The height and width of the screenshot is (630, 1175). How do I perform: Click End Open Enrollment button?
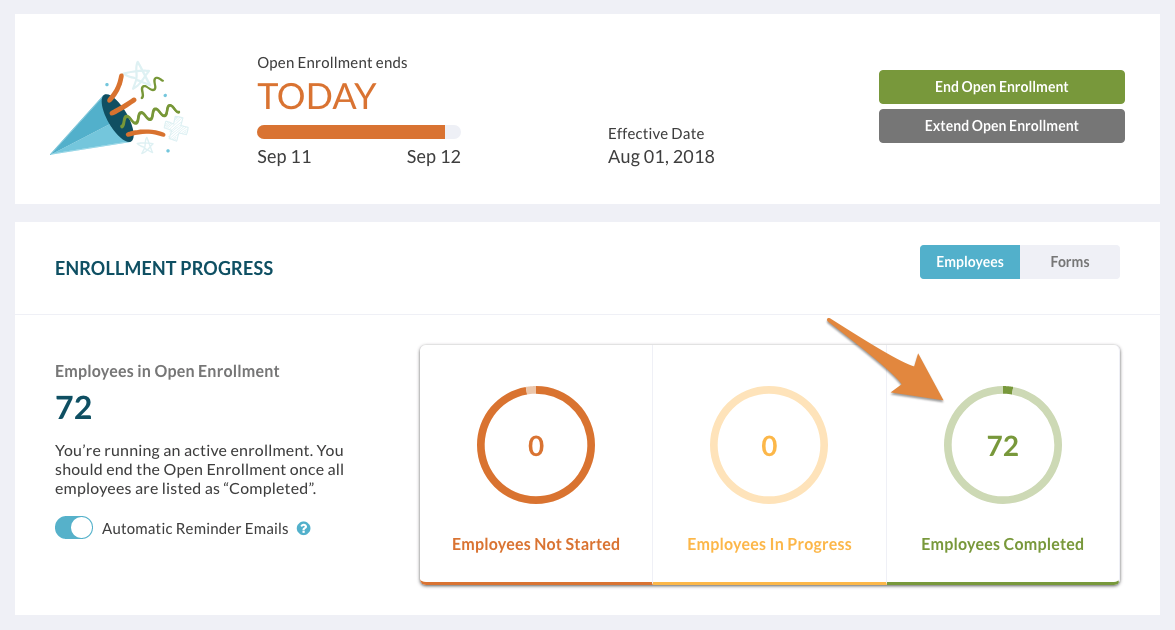pyautogui.click(x=1001, y=87)
